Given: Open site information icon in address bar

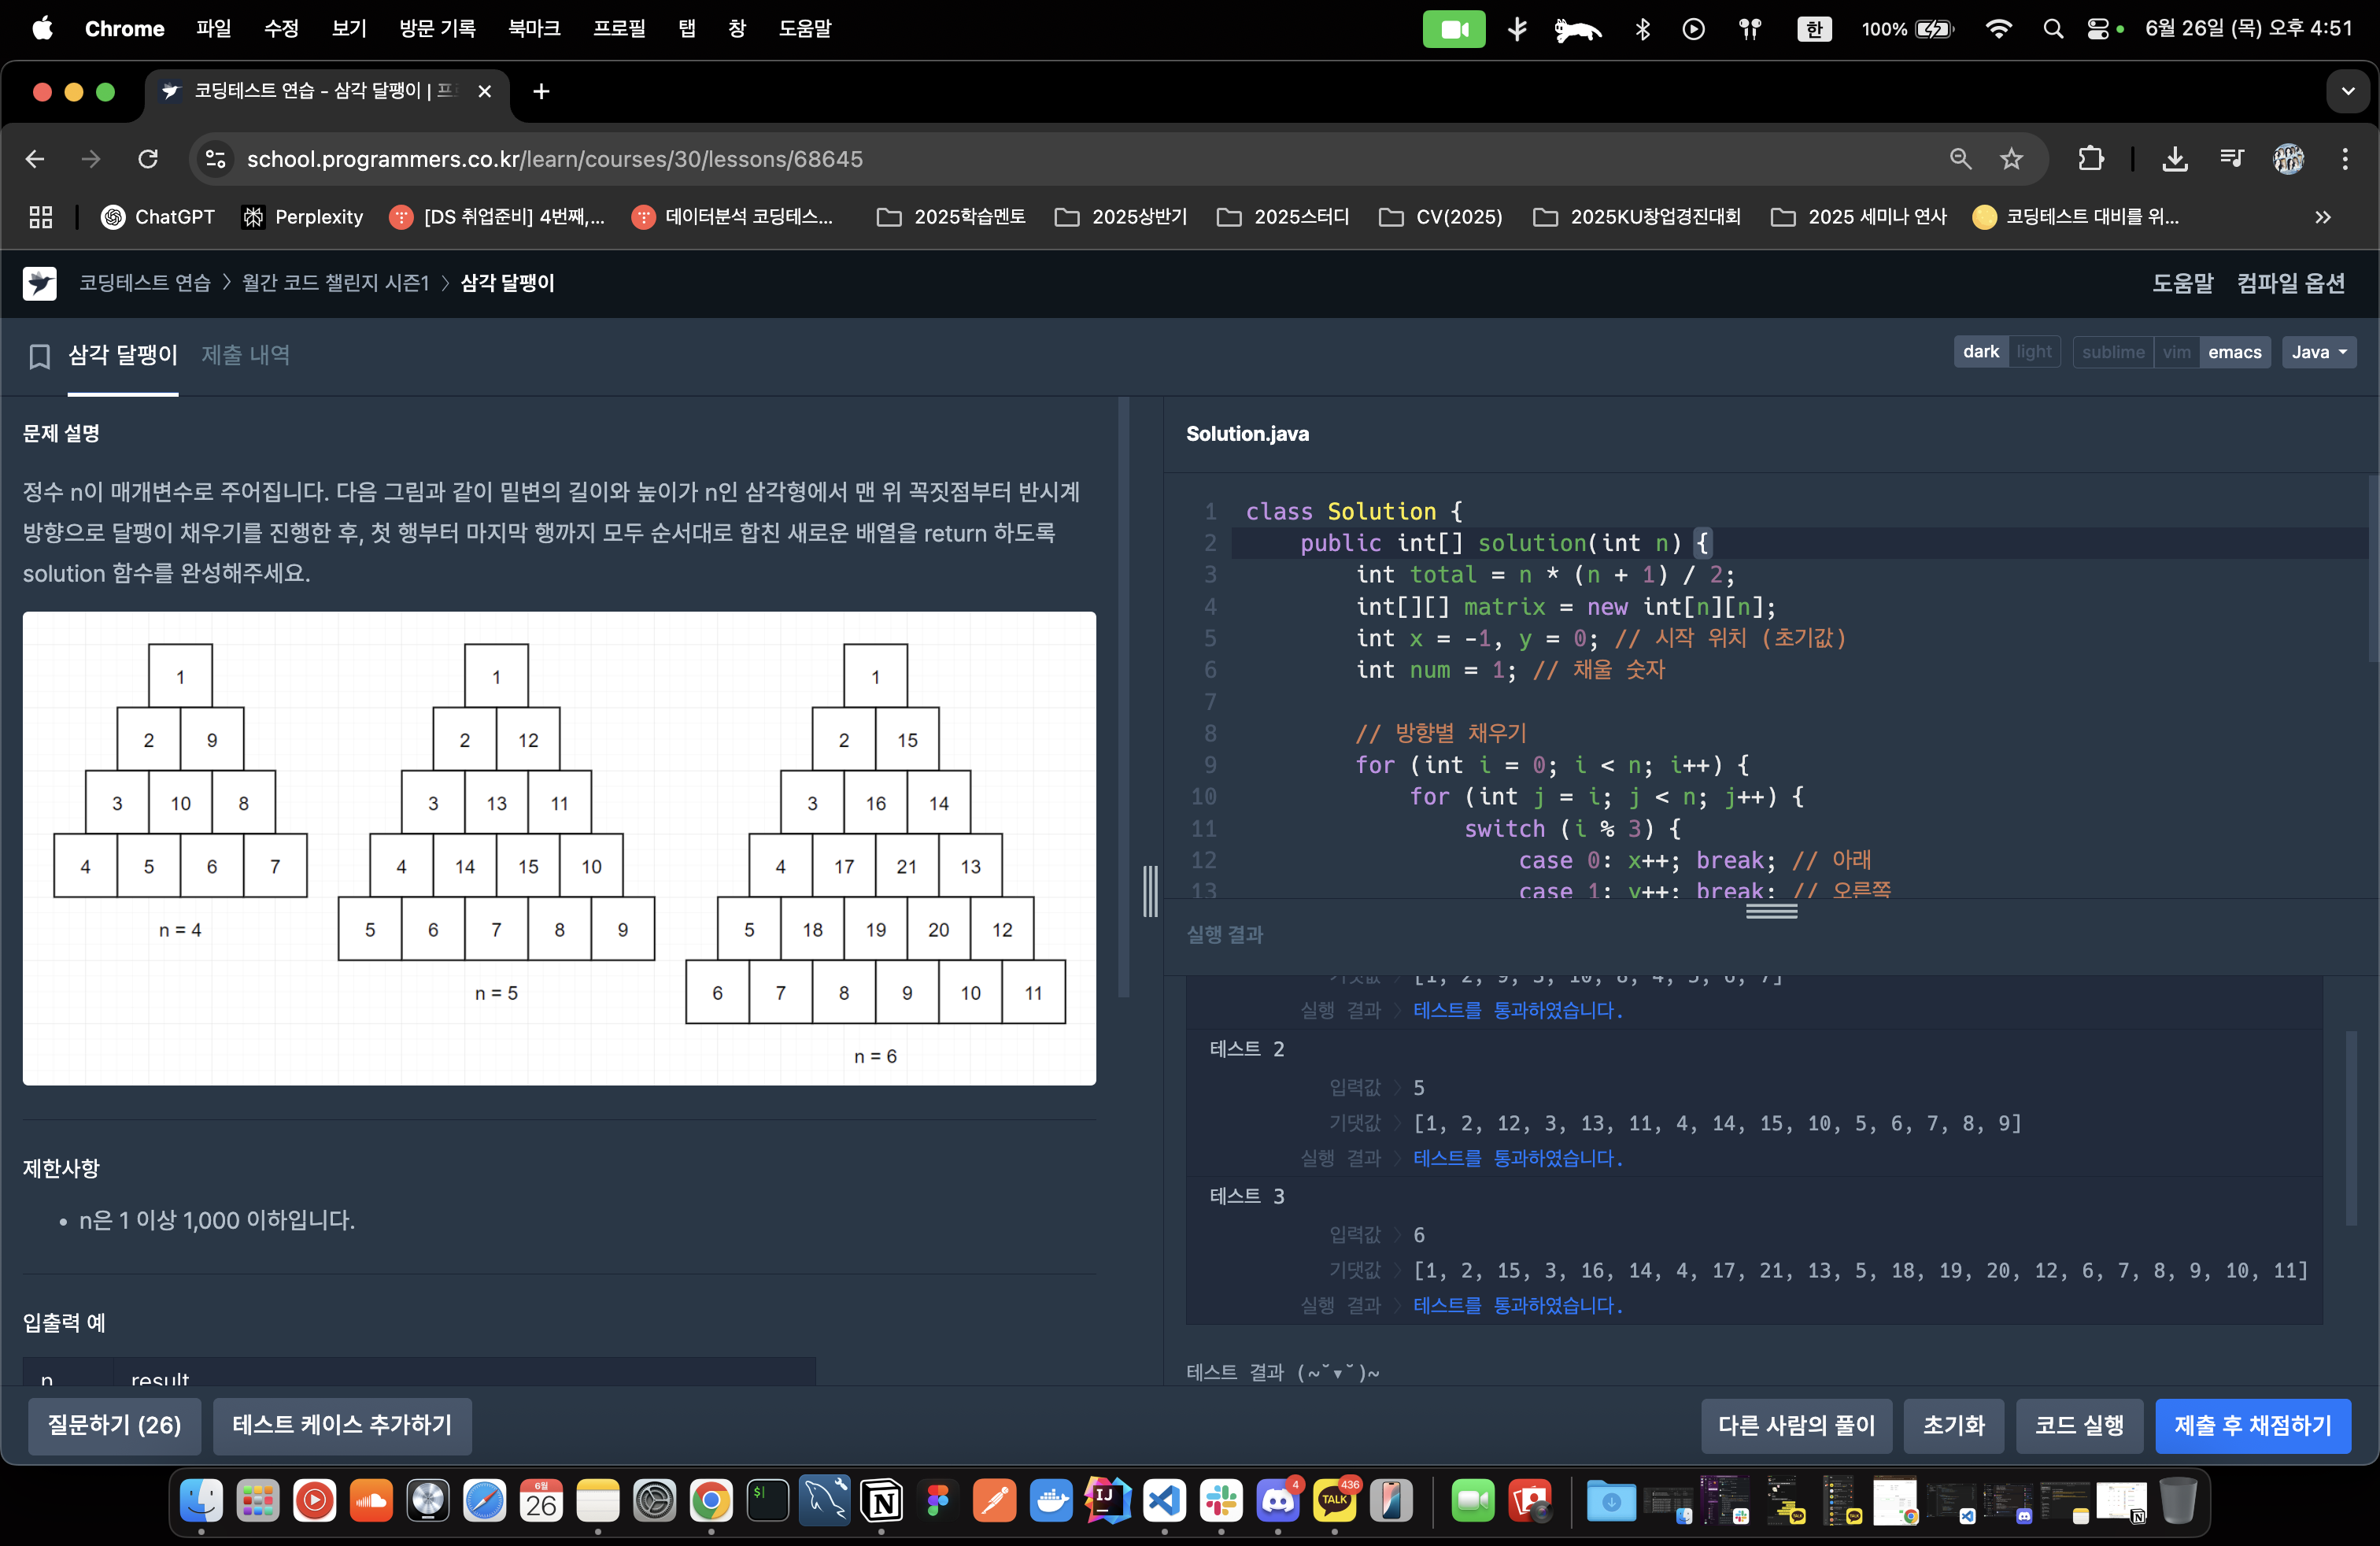Looking at the screenshot, I should point(215,159).
